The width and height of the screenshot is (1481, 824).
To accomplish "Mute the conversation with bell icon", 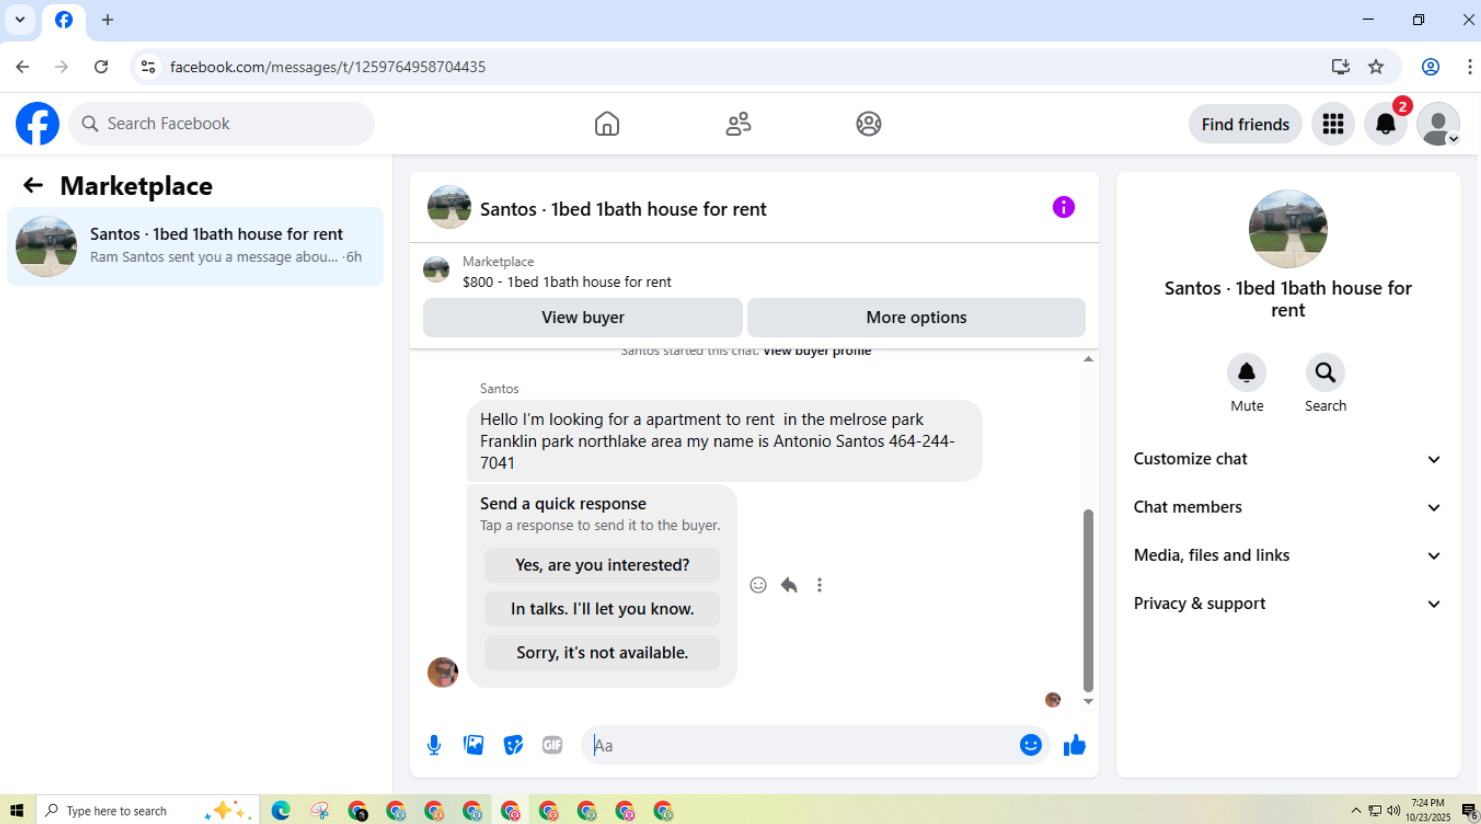I will pyautogui.click(x=1247, y=373).
